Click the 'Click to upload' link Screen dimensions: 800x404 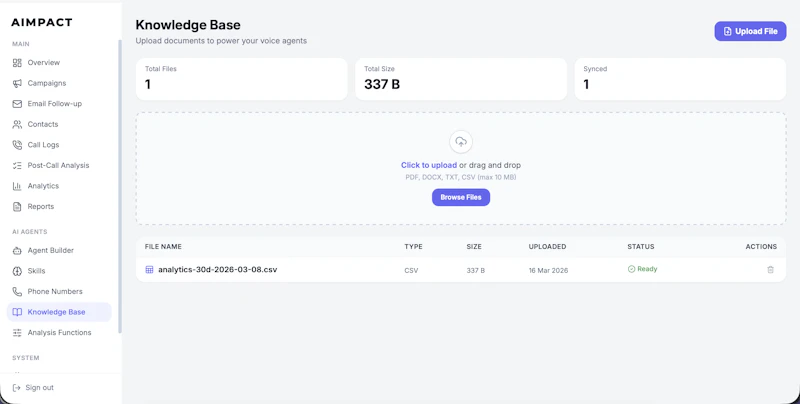(429, 165)
